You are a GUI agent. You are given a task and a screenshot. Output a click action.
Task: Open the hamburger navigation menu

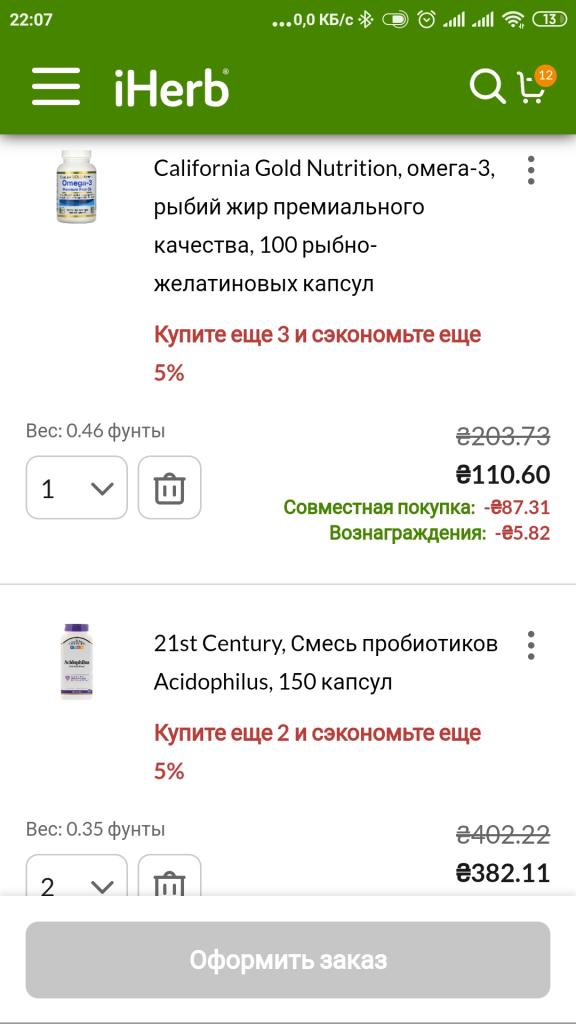click(56, 86)
